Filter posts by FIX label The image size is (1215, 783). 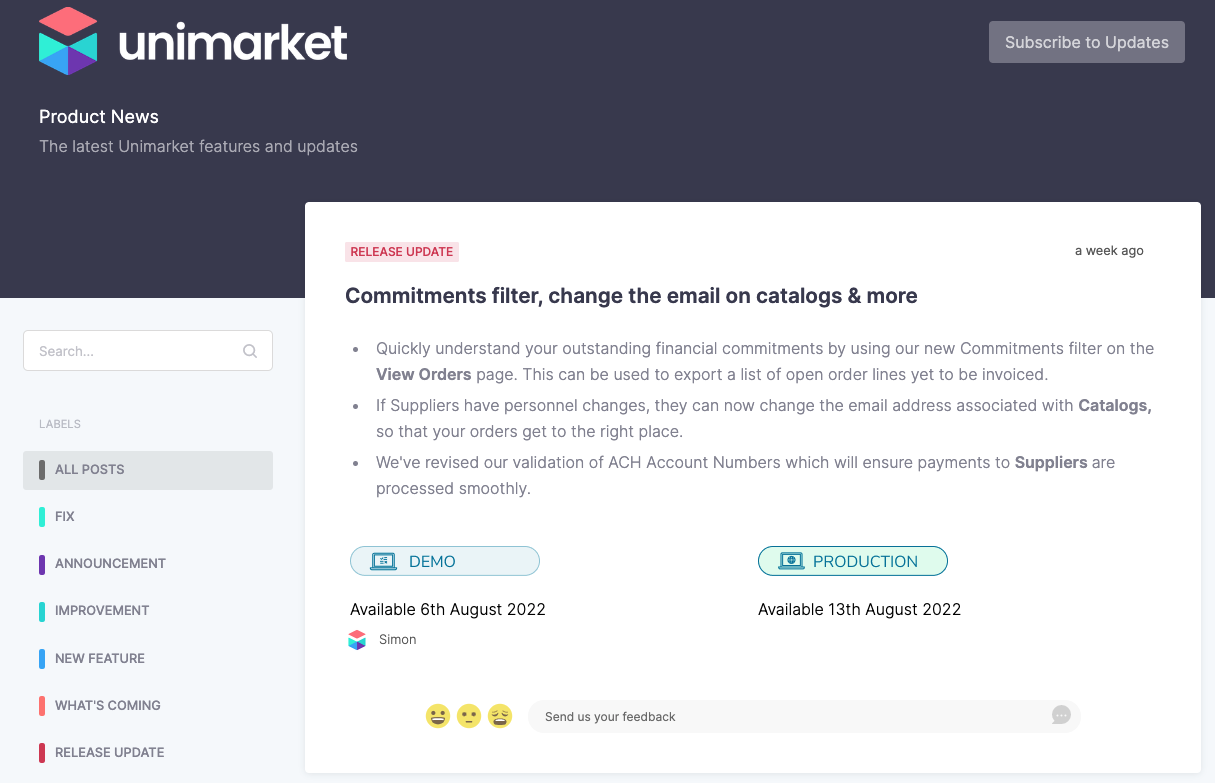[148, 517]
